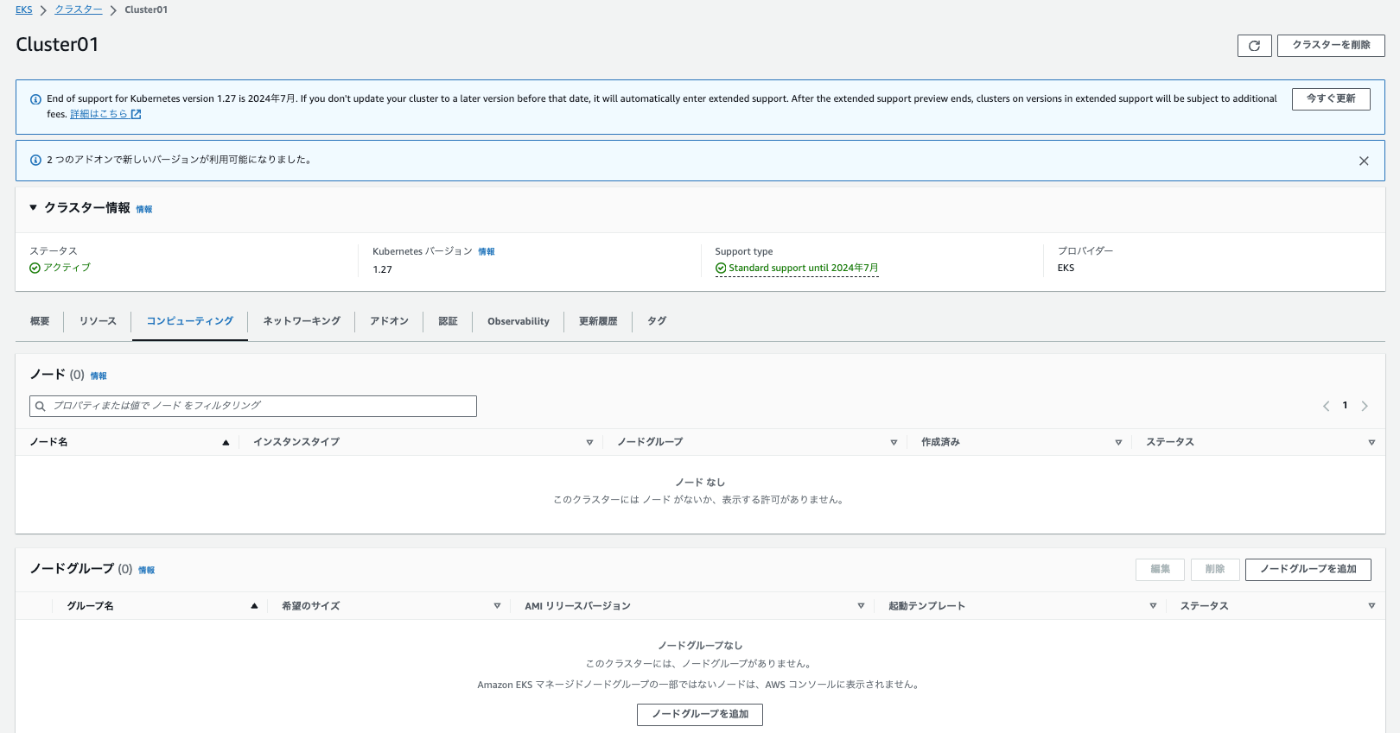The height and width of the screenshot is (733, 1400).
Task: Sort node groups by AMI リリースバージョン
Action: [860, 606]
